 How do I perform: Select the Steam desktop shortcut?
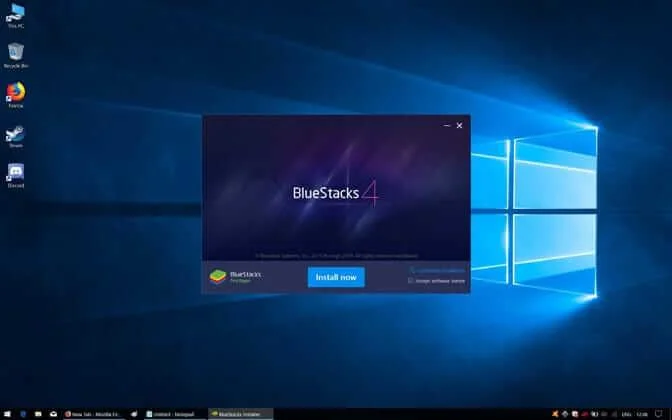16,137
